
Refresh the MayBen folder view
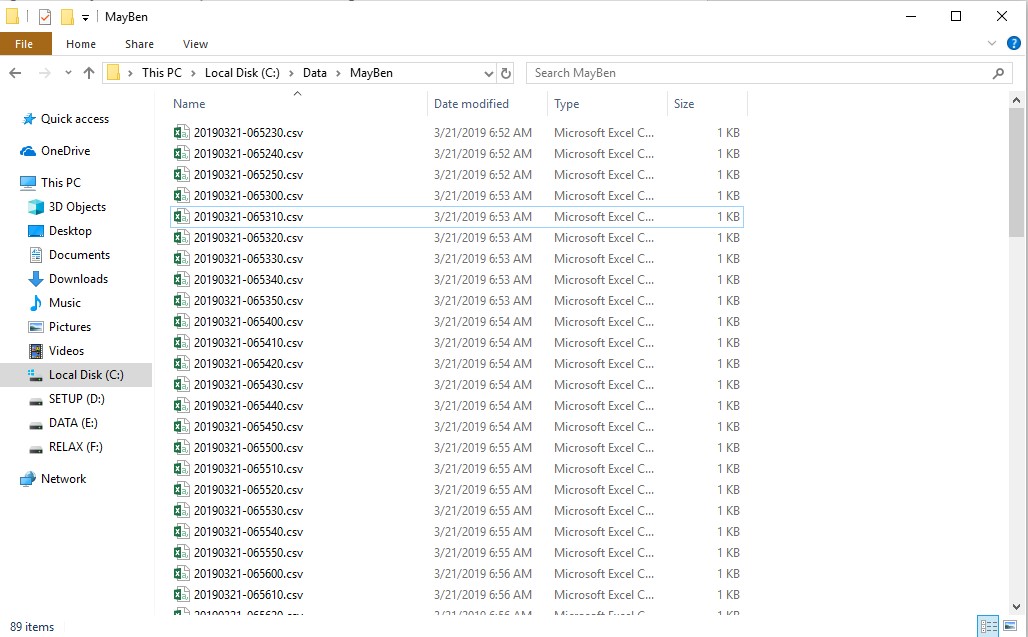[506, 73]
